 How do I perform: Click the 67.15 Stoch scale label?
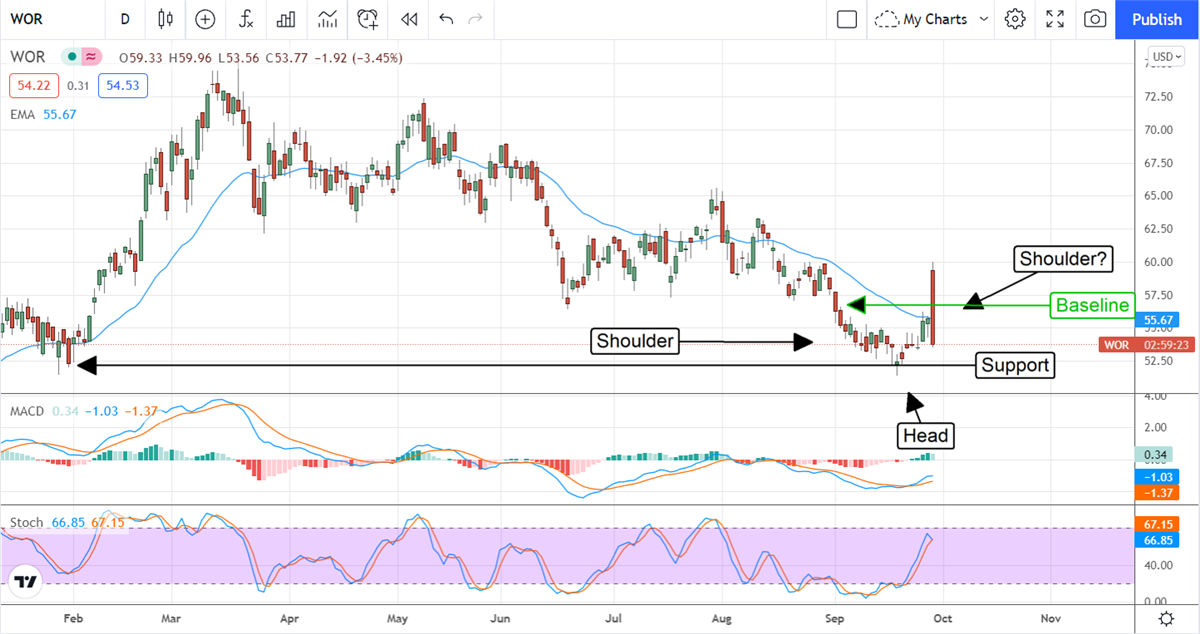pos(1156,523)
